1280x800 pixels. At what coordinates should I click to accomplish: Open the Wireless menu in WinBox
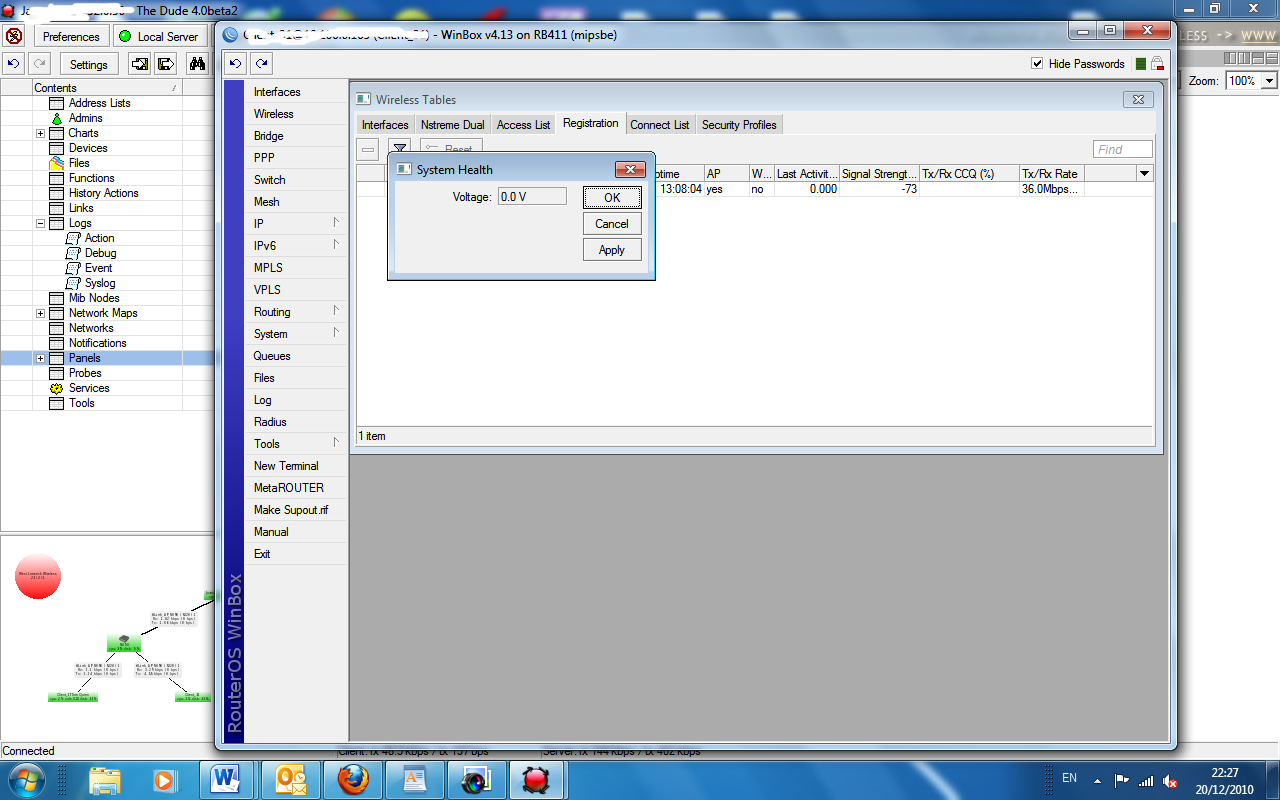click(296, 114)
